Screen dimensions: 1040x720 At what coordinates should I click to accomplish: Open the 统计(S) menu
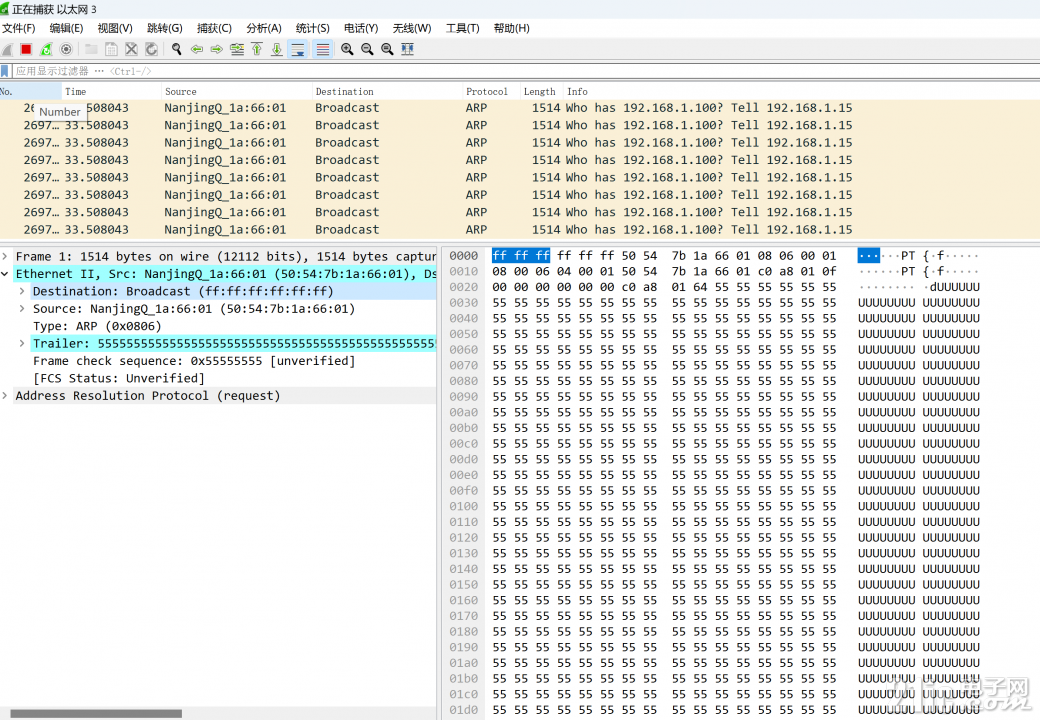pos(312,28)
